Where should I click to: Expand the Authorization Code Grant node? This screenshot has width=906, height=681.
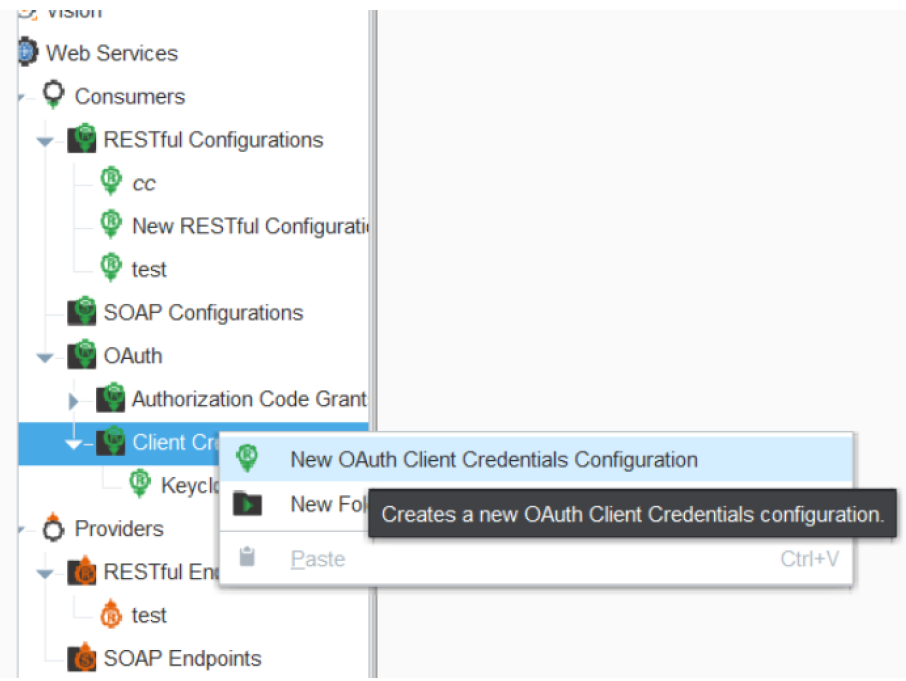(x=74, y=400)
